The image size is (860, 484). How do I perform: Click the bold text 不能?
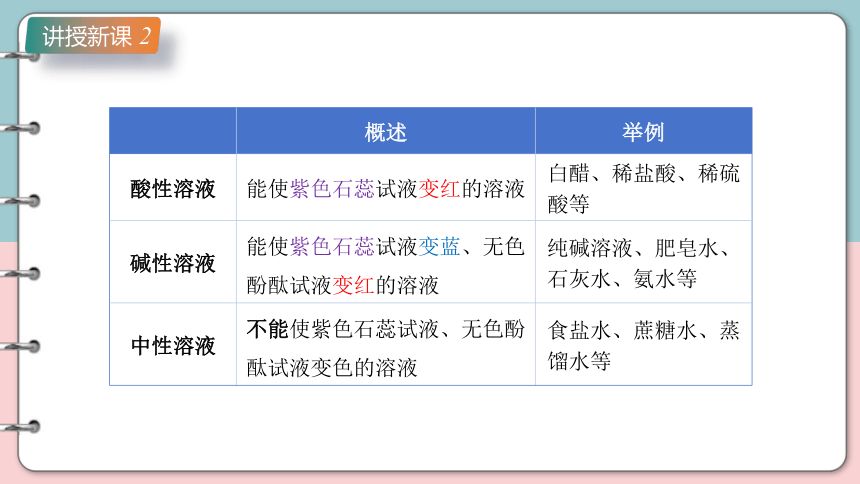click(x=267, y=329)
